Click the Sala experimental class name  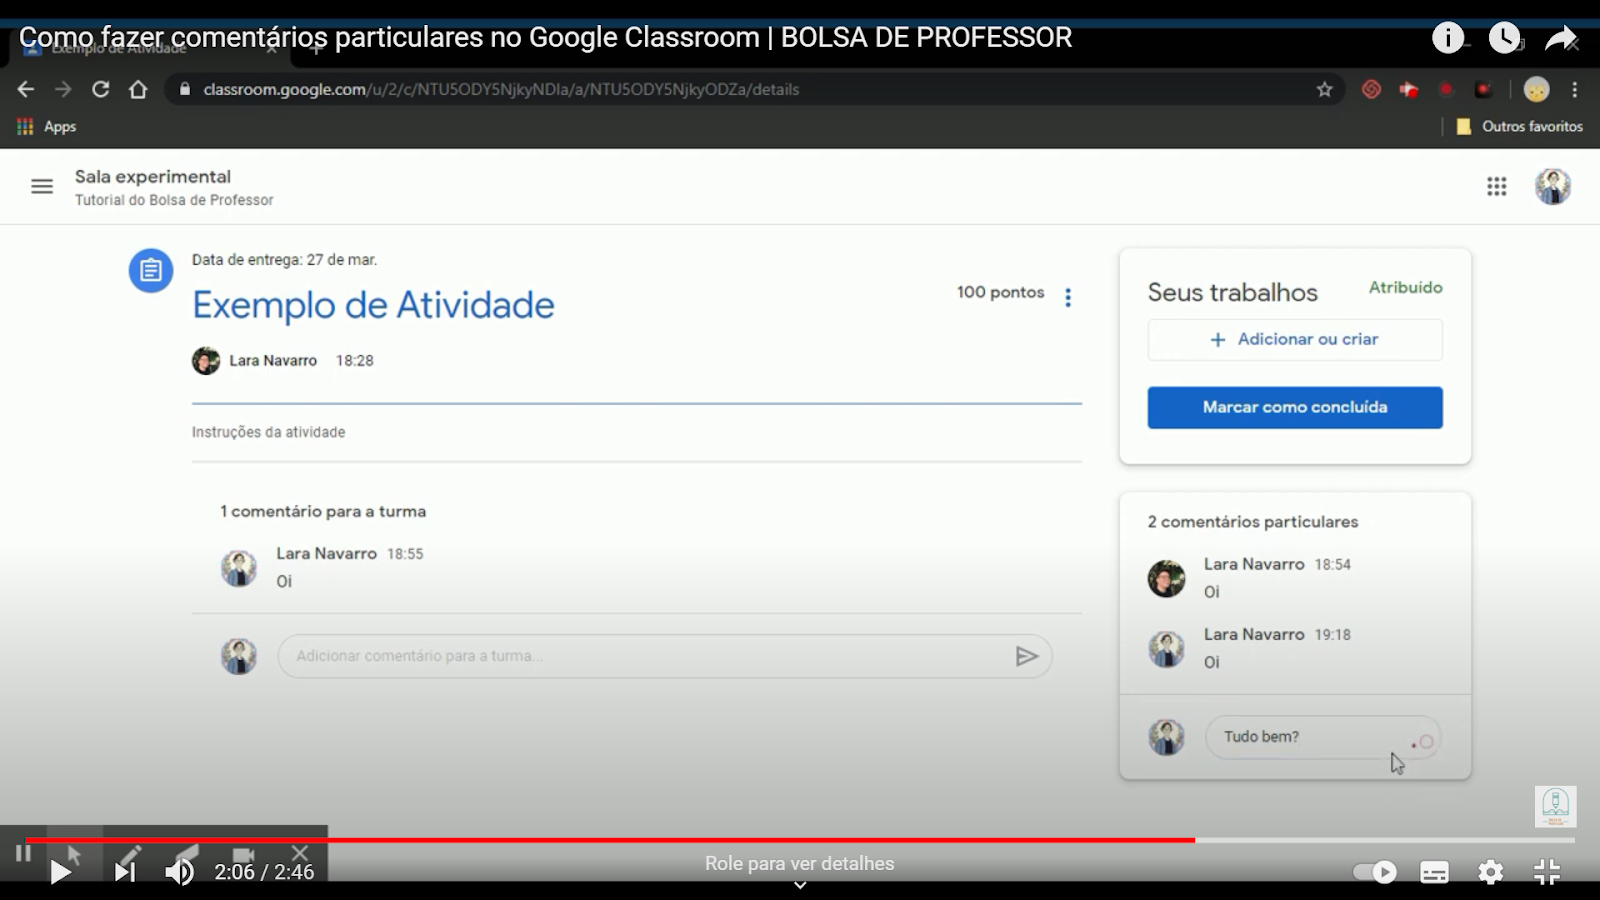click(153, 177)
